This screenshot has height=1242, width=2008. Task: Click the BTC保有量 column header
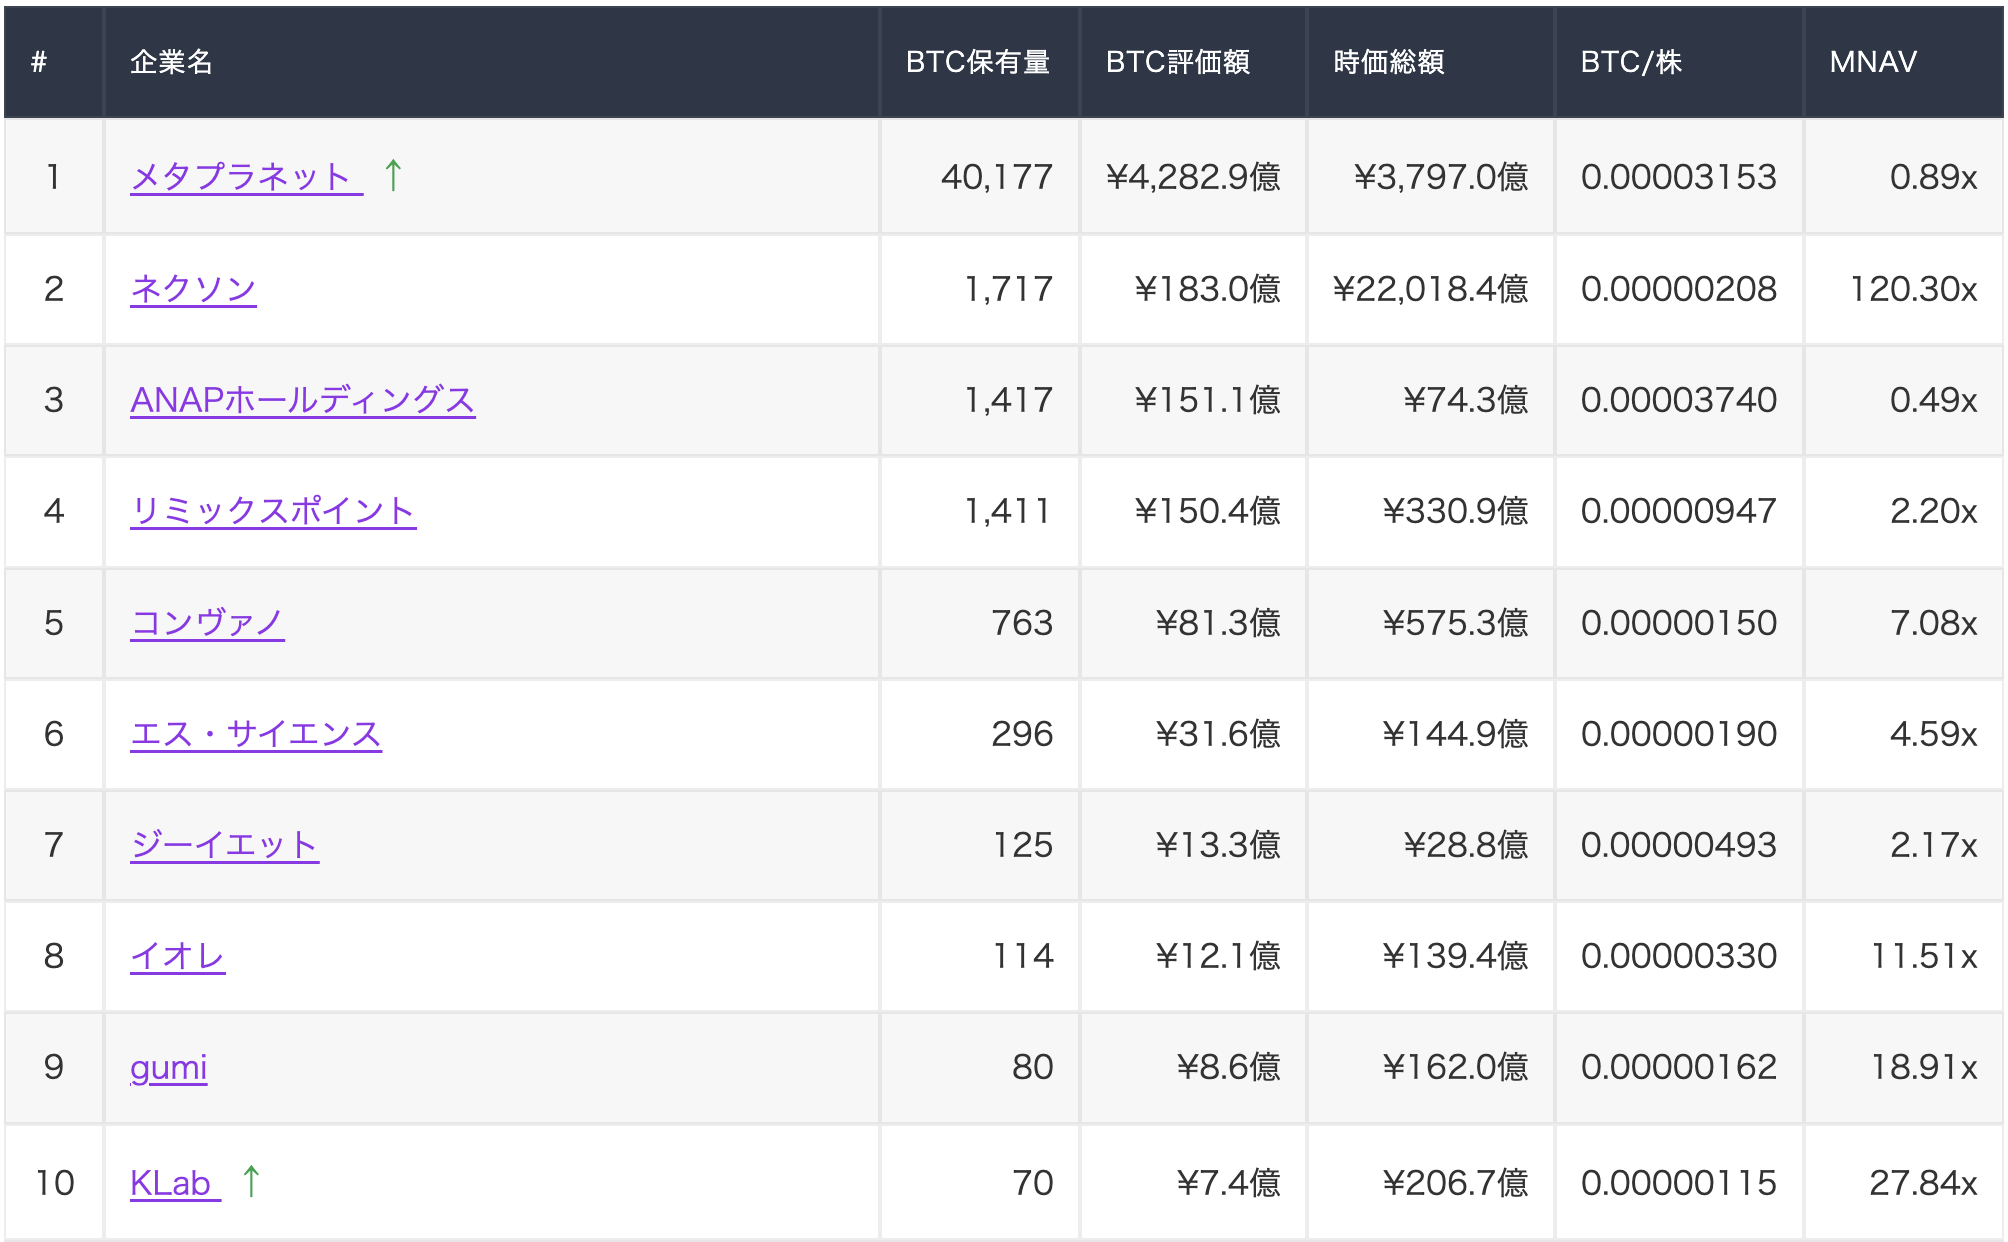point(977,62)
